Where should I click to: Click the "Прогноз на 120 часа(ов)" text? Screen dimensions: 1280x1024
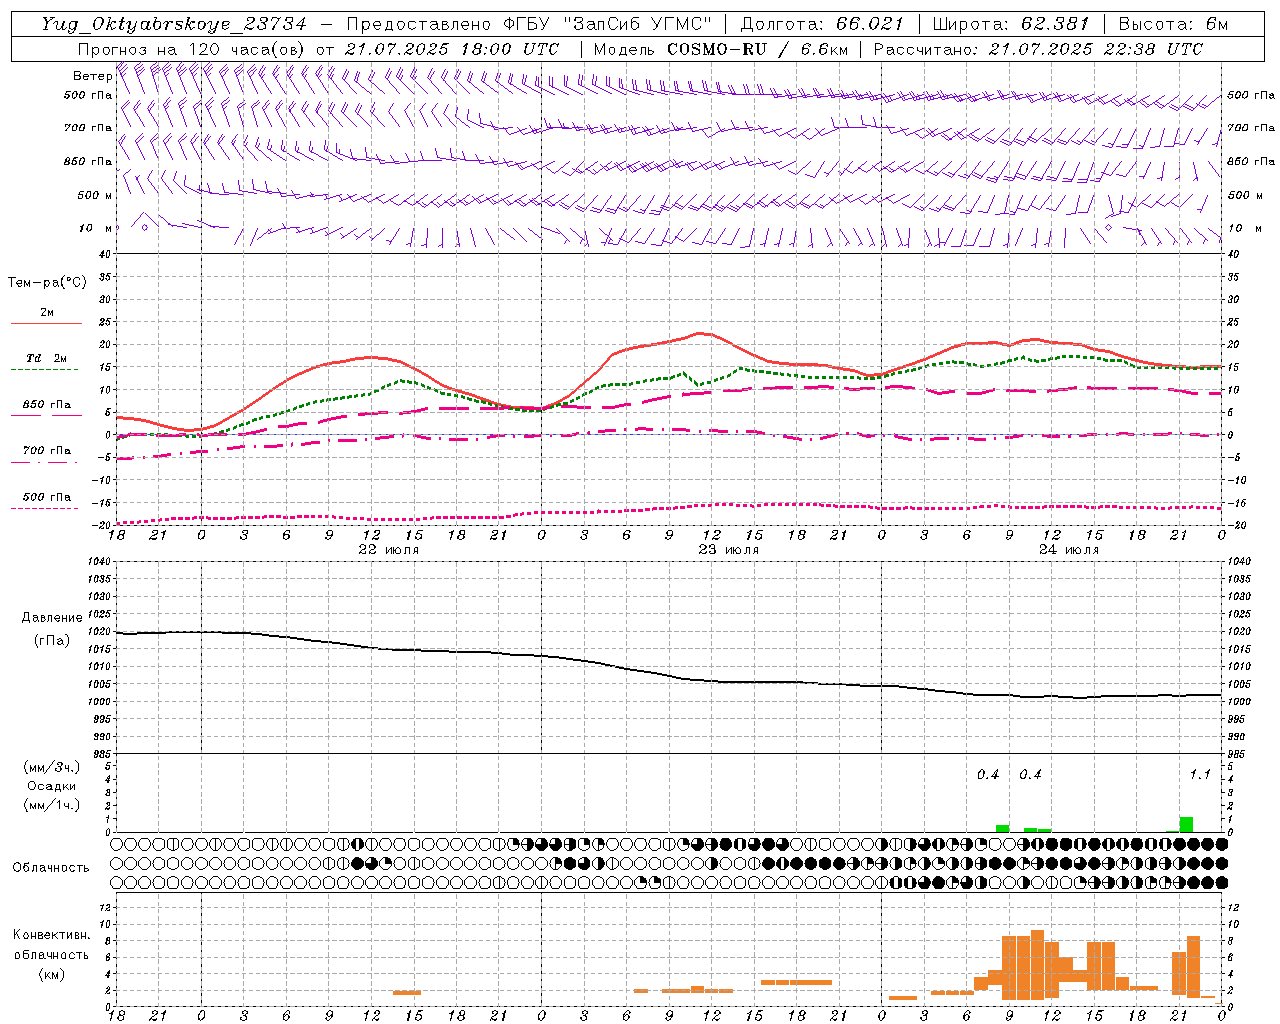[x=192, y=49]
